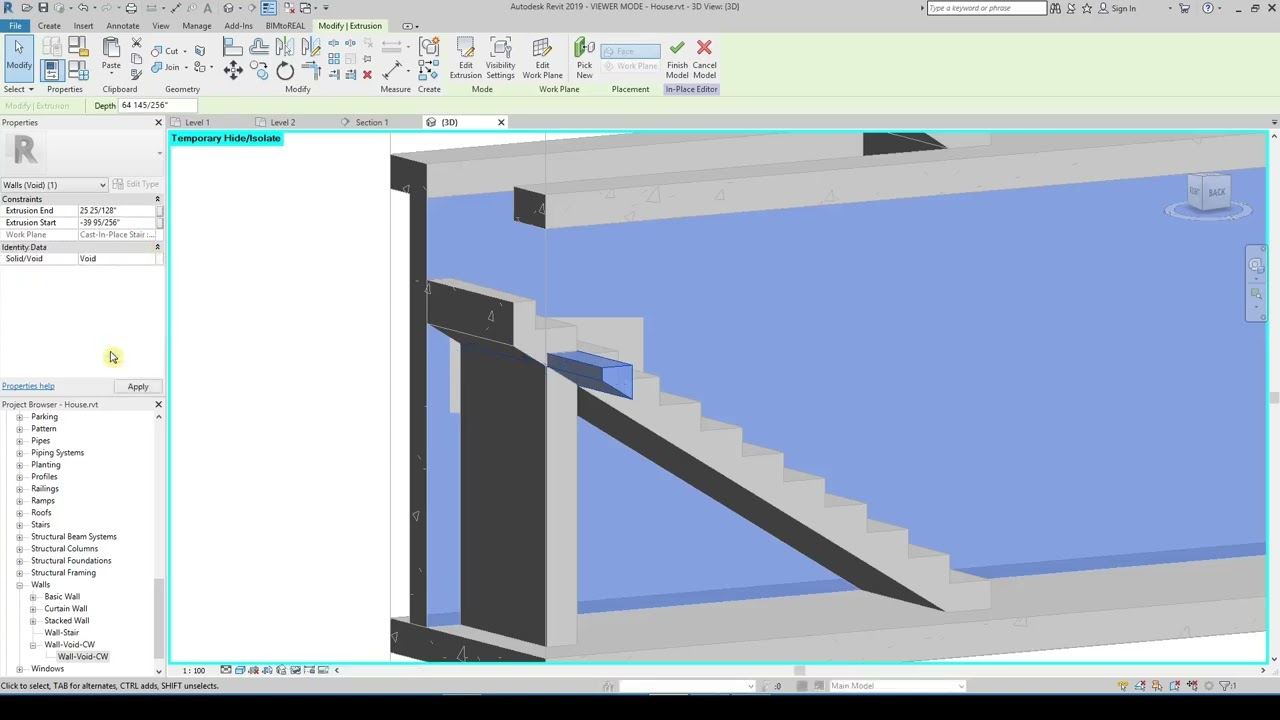This screenshot has width=1280, height=720.
Task: Click Edit Work Plane
Action: [542, 59]
